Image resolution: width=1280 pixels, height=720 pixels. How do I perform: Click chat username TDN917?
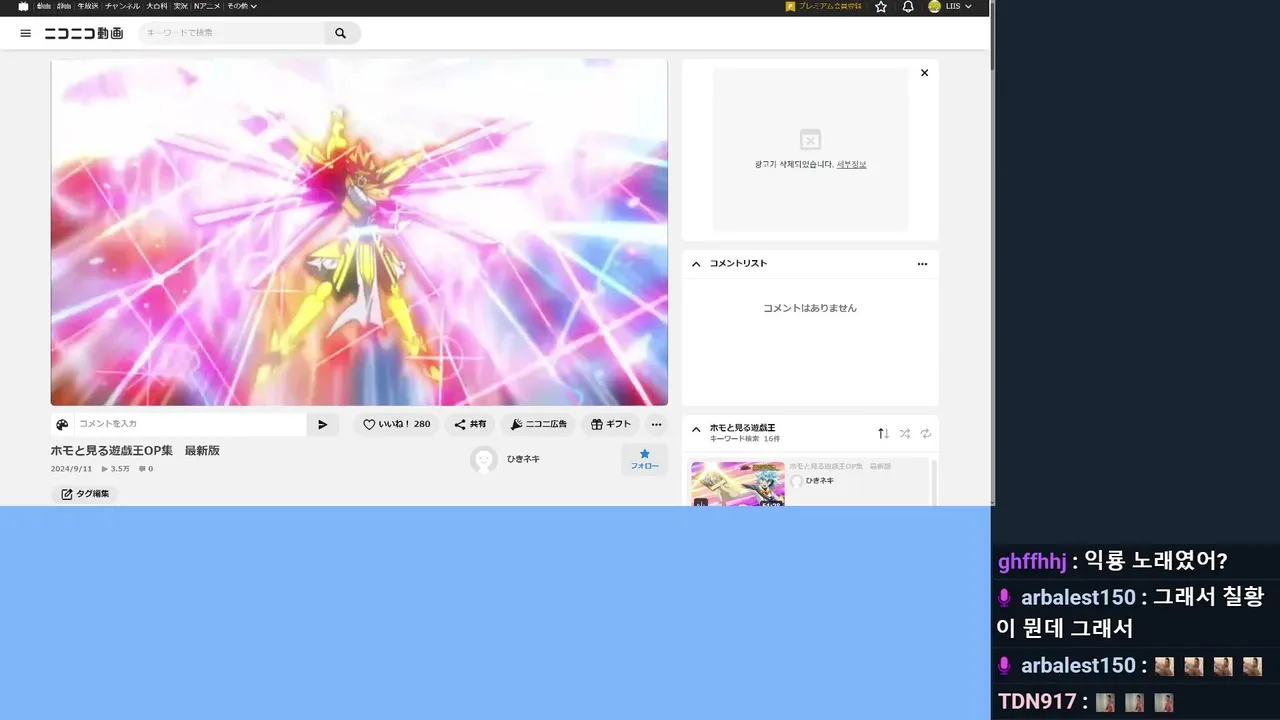(x=1036, y=702)
